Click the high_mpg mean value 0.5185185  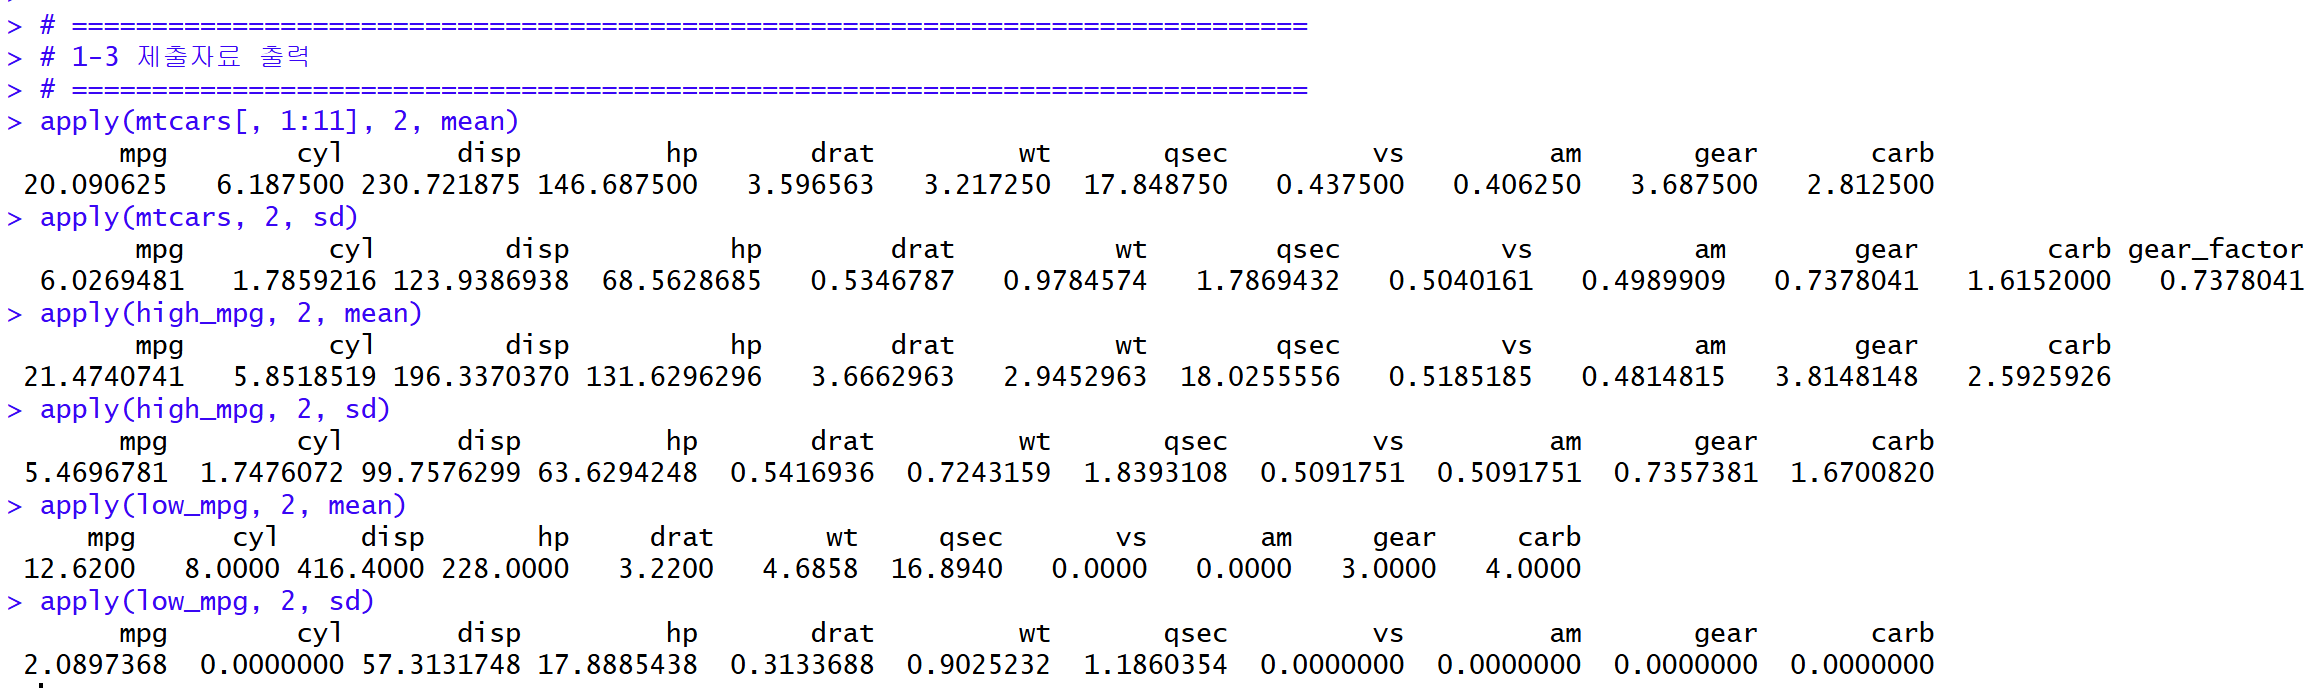coord(1461,377)
